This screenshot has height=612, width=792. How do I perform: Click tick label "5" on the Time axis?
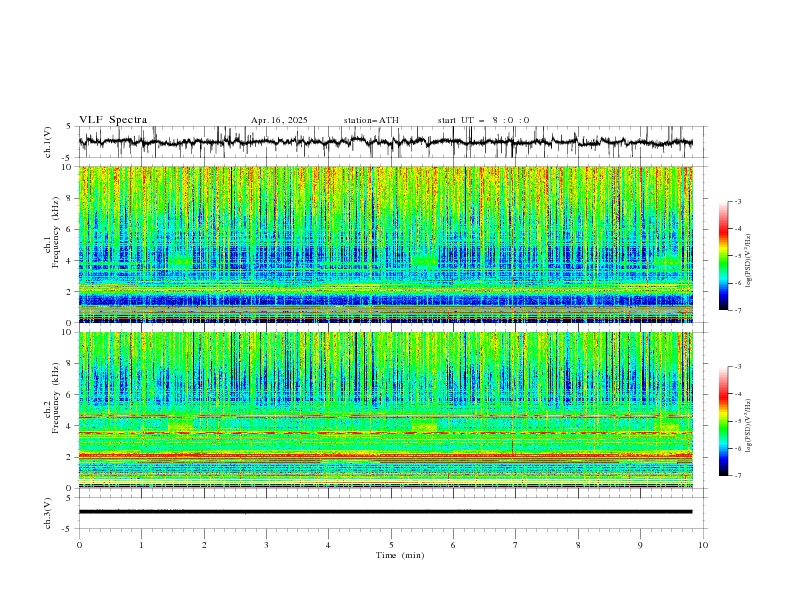[391, 545]
